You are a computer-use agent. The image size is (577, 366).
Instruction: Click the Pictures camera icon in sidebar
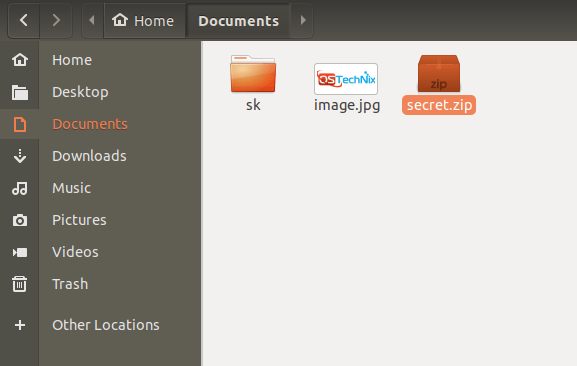point(20,220)
